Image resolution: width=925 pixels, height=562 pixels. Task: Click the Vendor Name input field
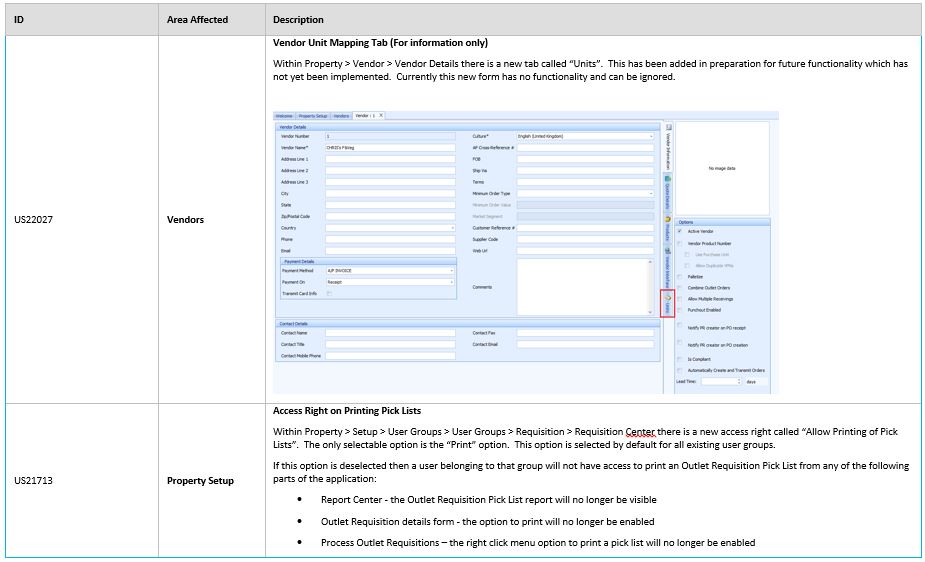click(390, 147)
